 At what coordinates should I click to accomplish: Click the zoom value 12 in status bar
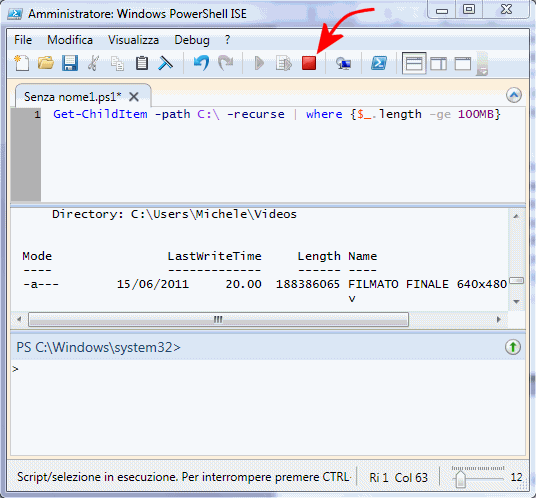tap(517, 477)
